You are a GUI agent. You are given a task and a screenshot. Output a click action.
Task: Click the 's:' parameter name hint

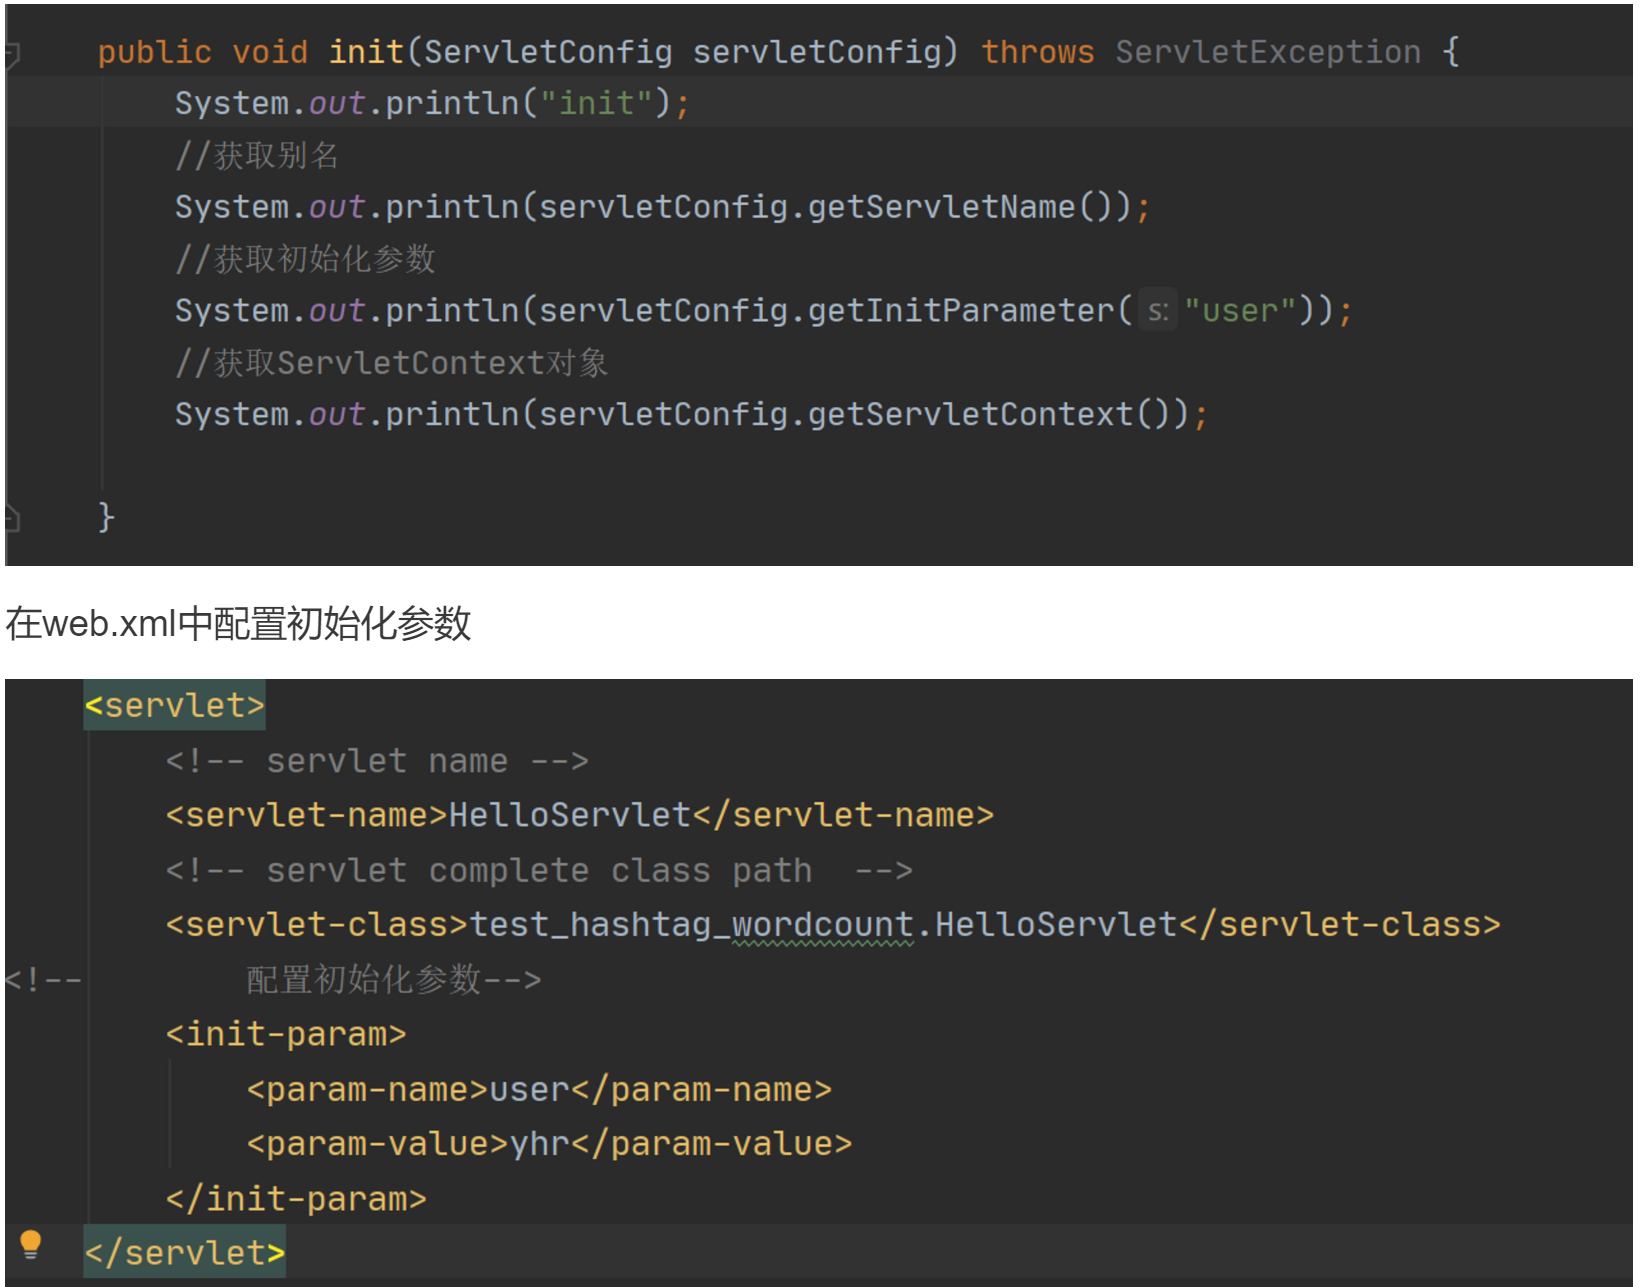(x=1157, y=311)
